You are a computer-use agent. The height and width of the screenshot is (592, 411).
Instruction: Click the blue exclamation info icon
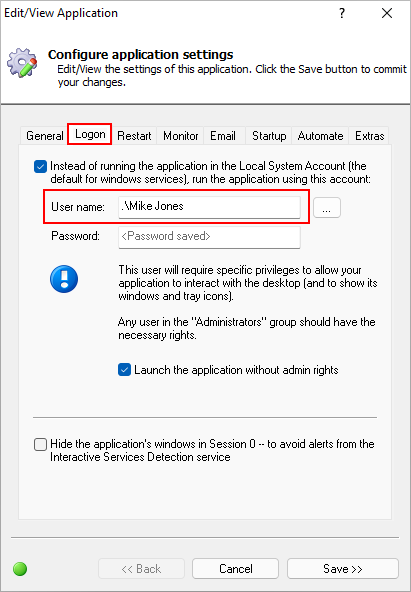[64, 279]
